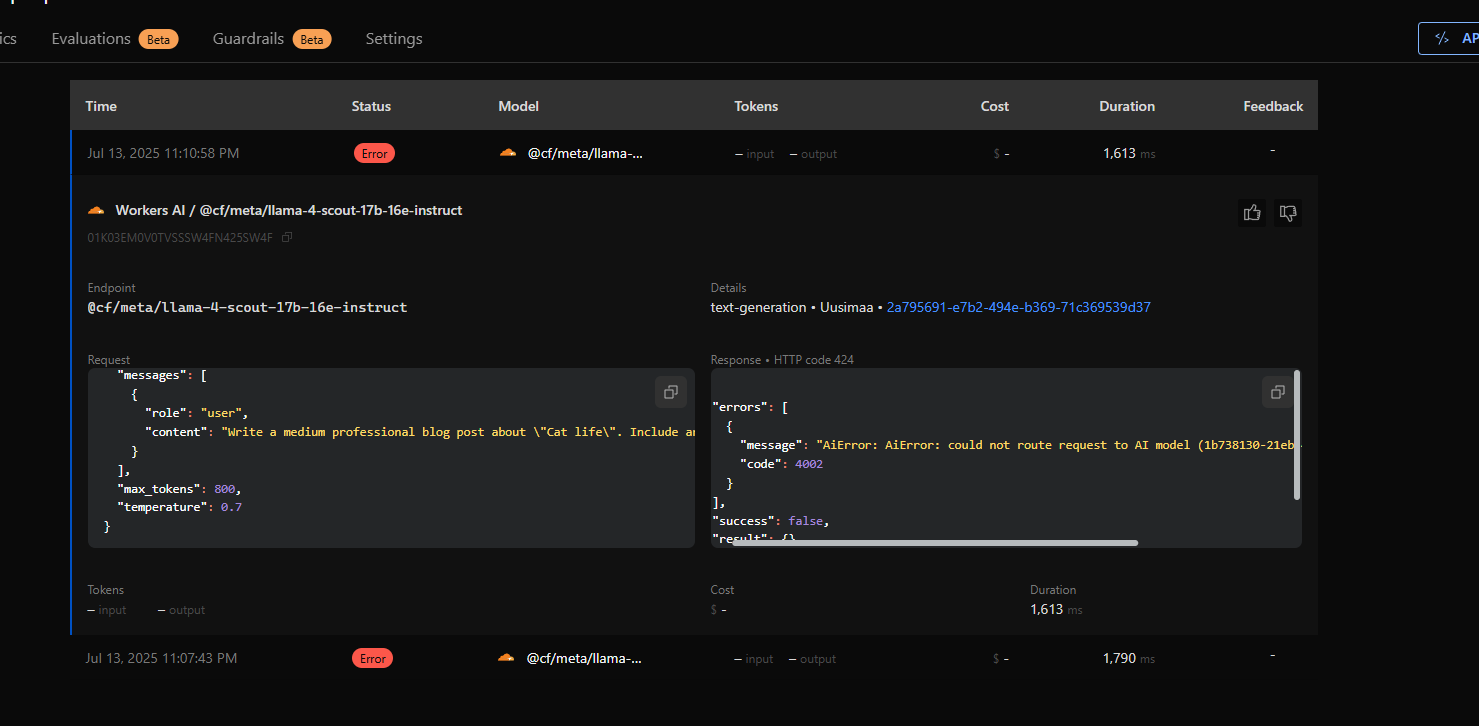
Task: Click Cloudflare icon in 11:10:58 PM row
Action: coord(507,153)
